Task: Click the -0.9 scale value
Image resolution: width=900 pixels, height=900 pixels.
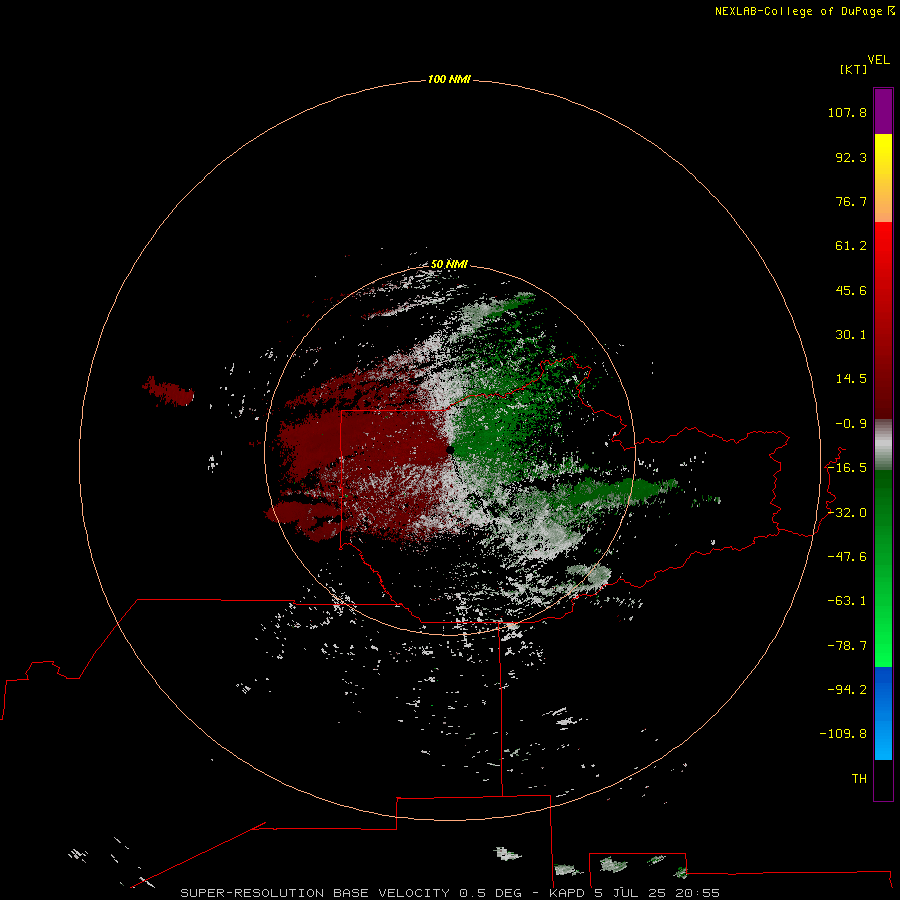Action: 851,424
